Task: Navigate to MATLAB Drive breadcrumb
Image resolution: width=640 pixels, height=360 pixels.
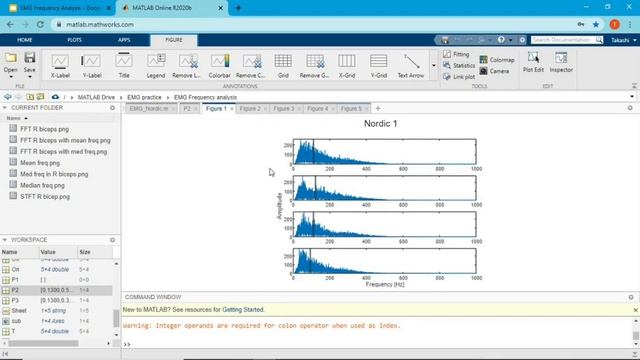Action: click(96, 97)
